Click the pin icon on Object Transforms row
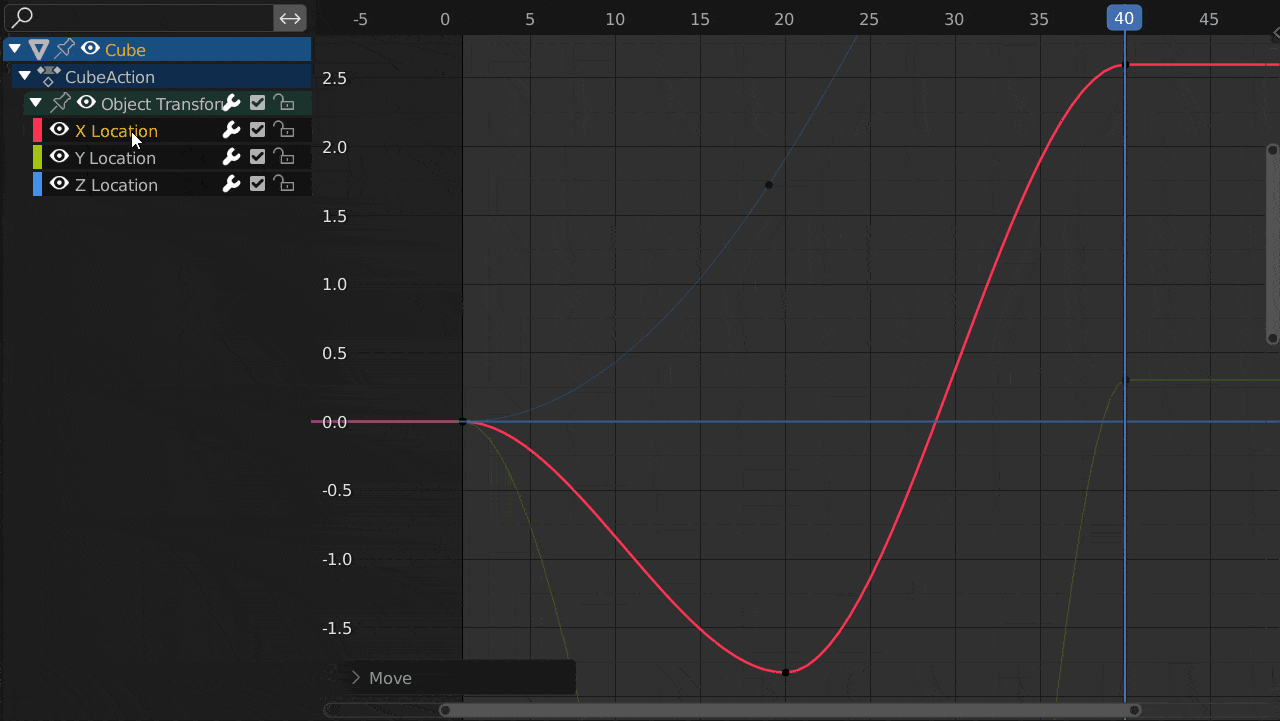This screenshot has width=1280, height=721. coord(61,103)
